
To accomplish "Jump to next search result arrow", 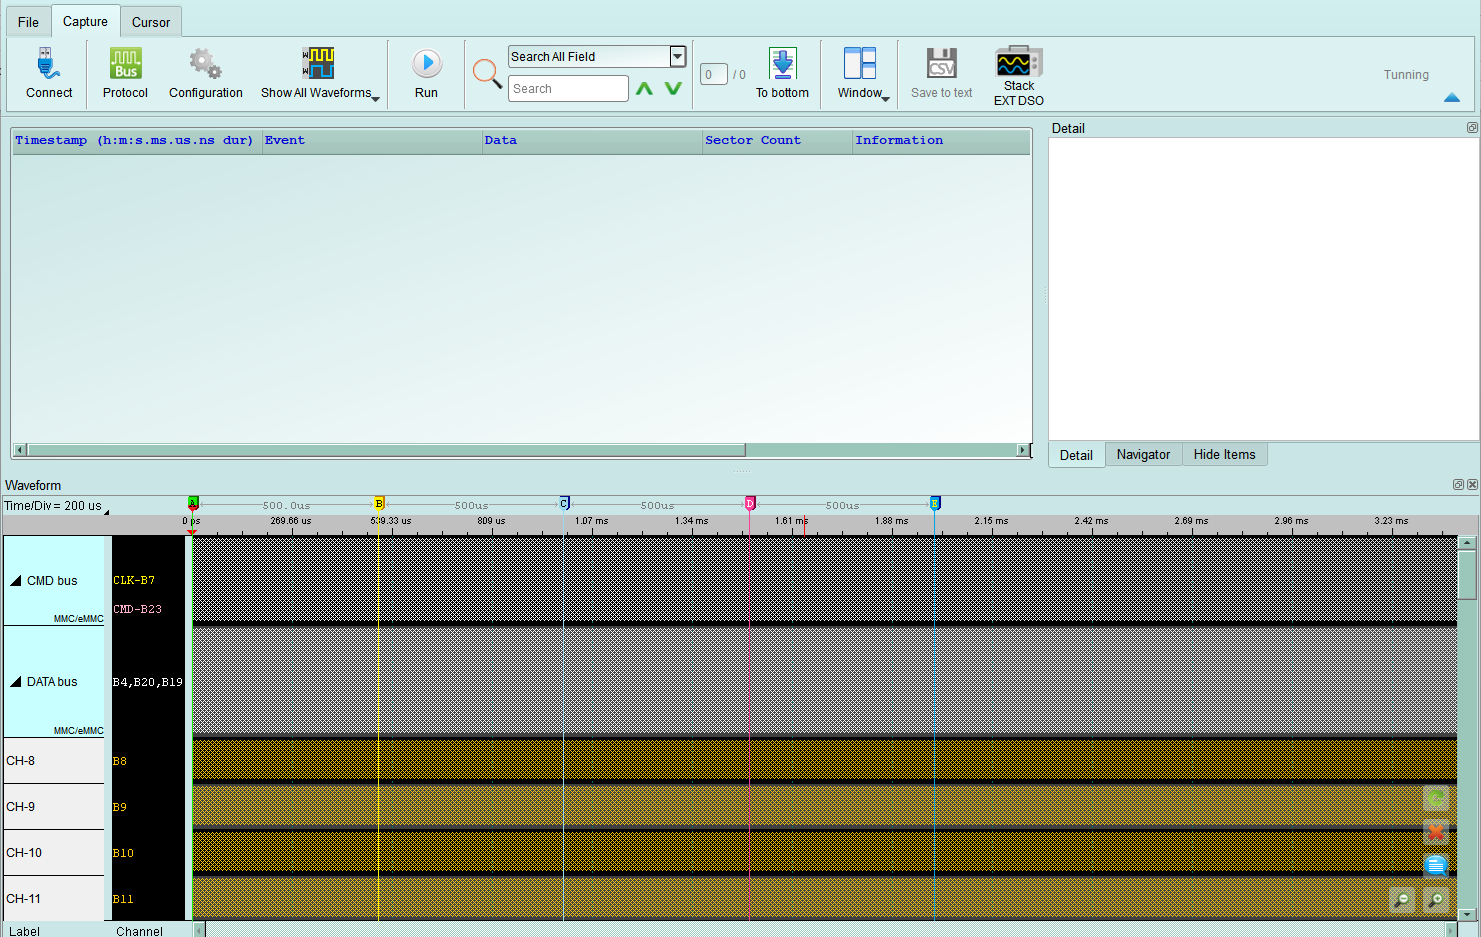I will point(673,89).
